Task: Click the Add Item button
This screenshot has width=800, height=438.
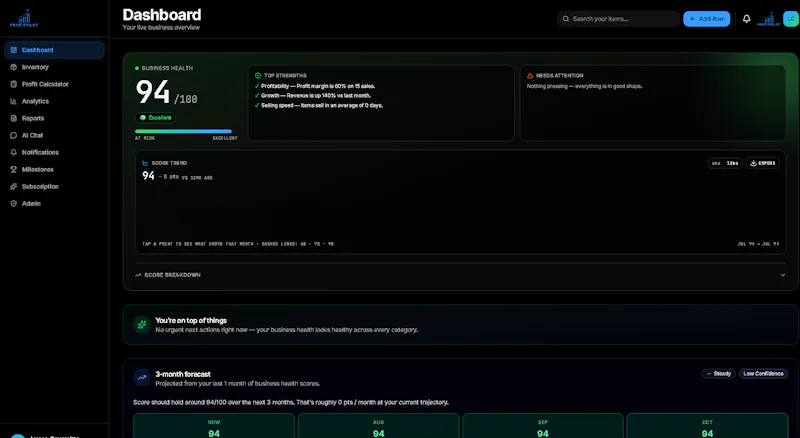Action: tap(707, 19)
